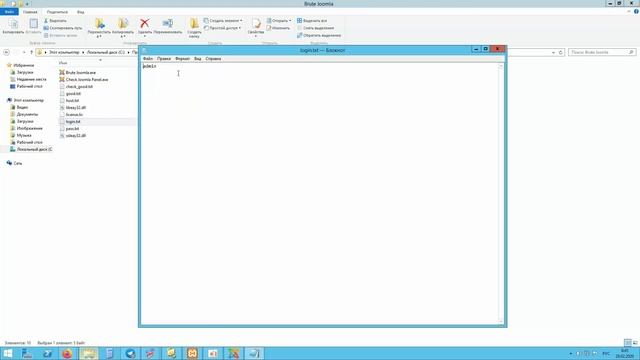
Task: Open Музыка in navigation pane
Action: point(21,135)
